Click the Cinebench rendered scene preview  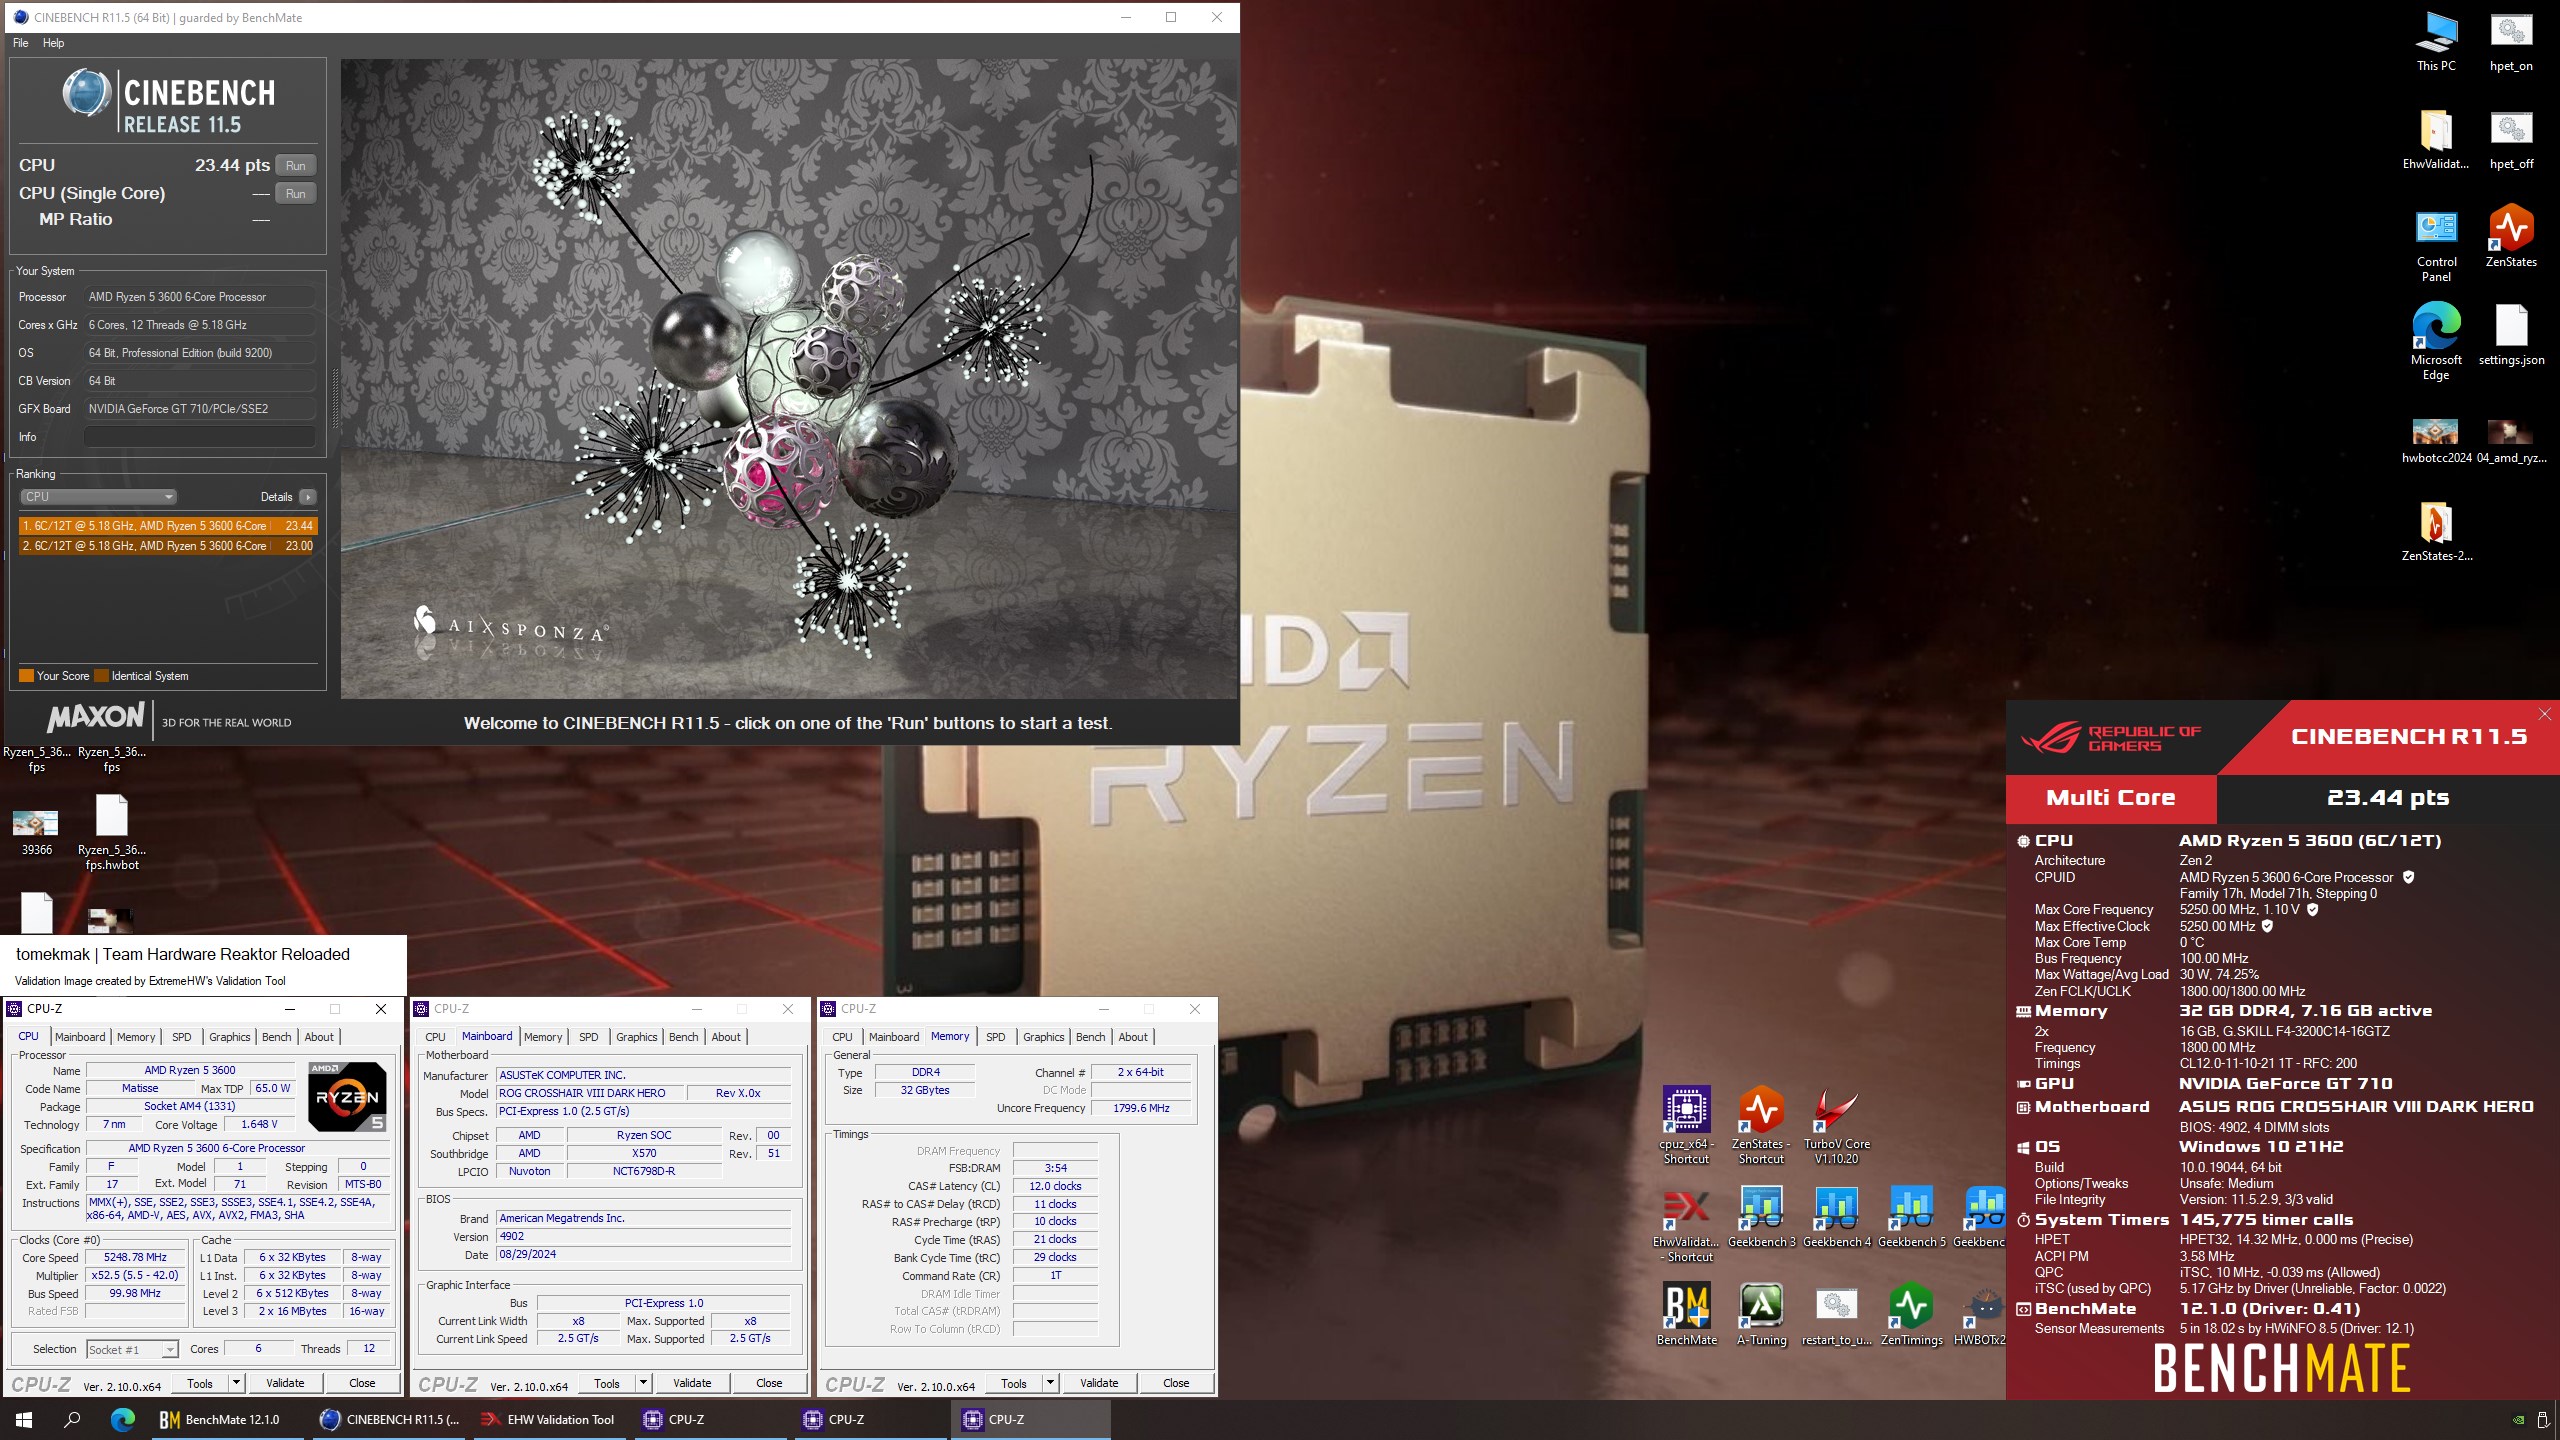tap(789, 378)
